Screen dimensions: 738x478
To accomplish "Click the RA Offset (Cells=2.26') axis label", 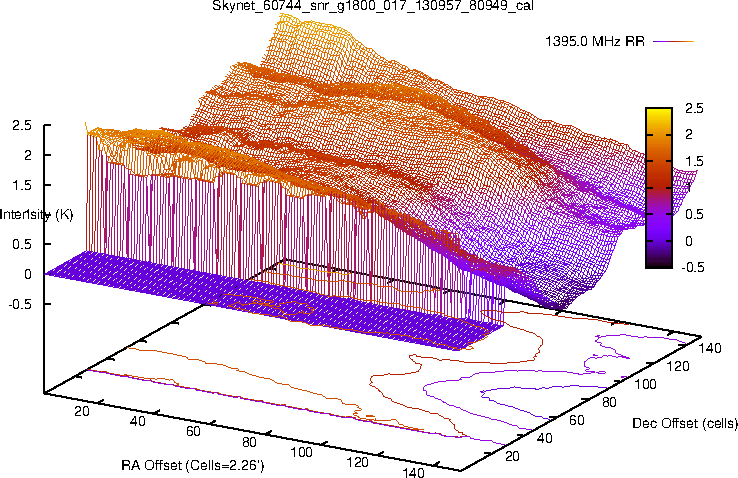I will click(193, 466).
